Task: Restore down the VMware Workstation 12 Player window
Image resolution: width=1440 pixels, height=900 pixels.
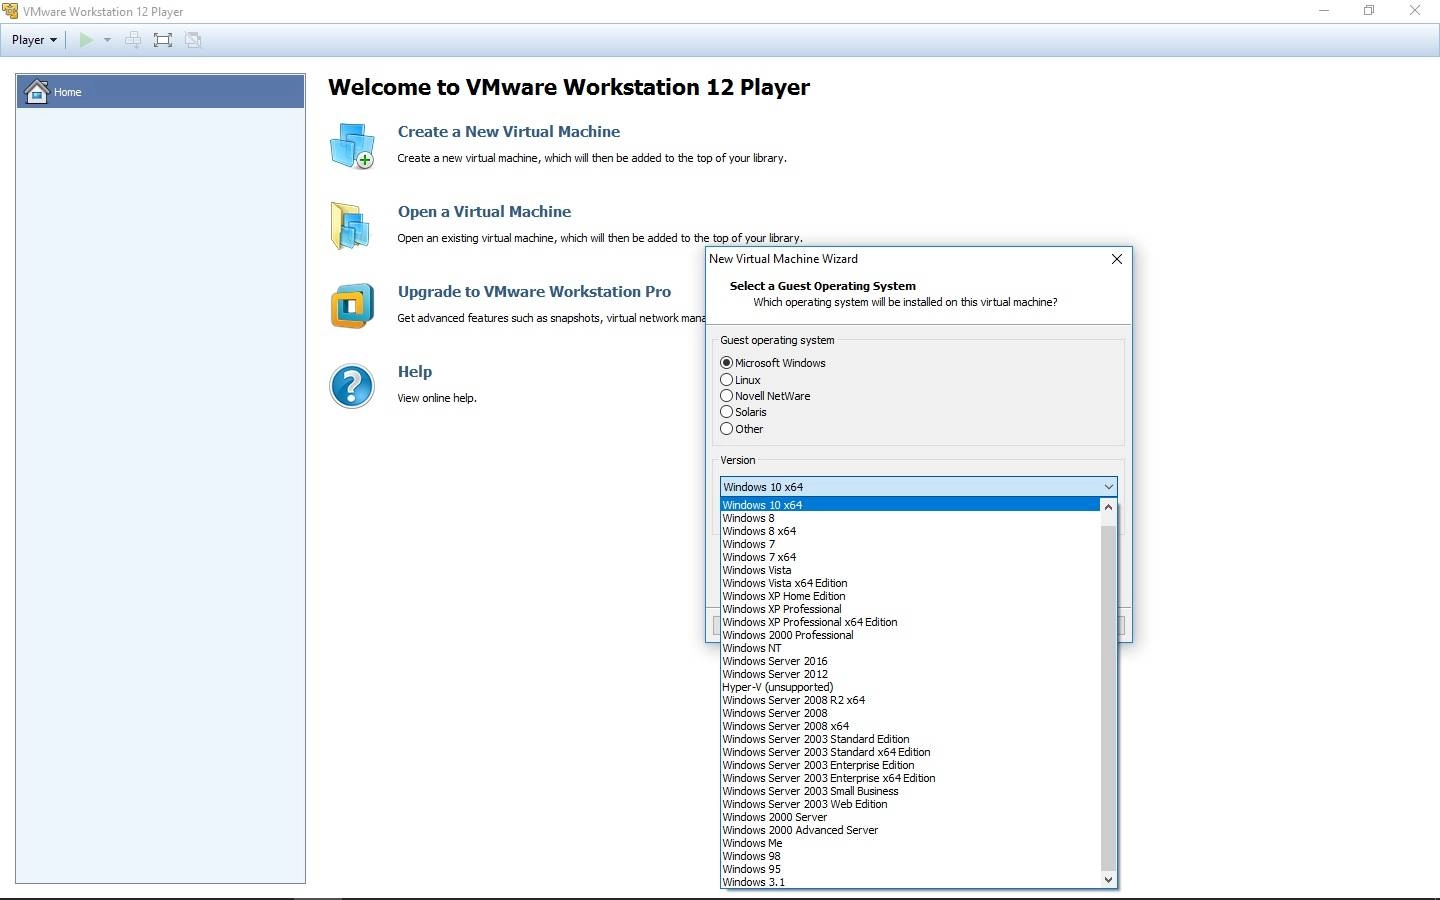Action: pyautogui.click(x=1369, y=11)
